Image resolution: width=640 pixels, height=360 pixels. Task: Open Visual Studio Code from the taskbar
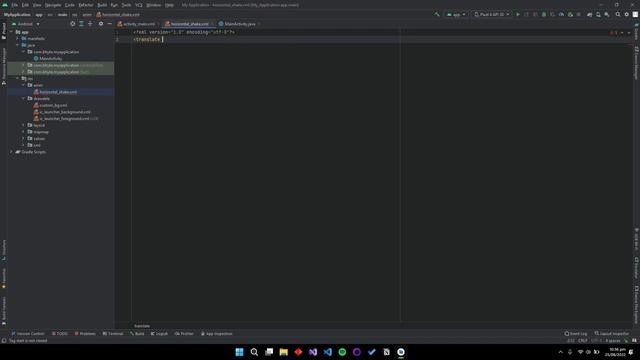click(327, 352)
